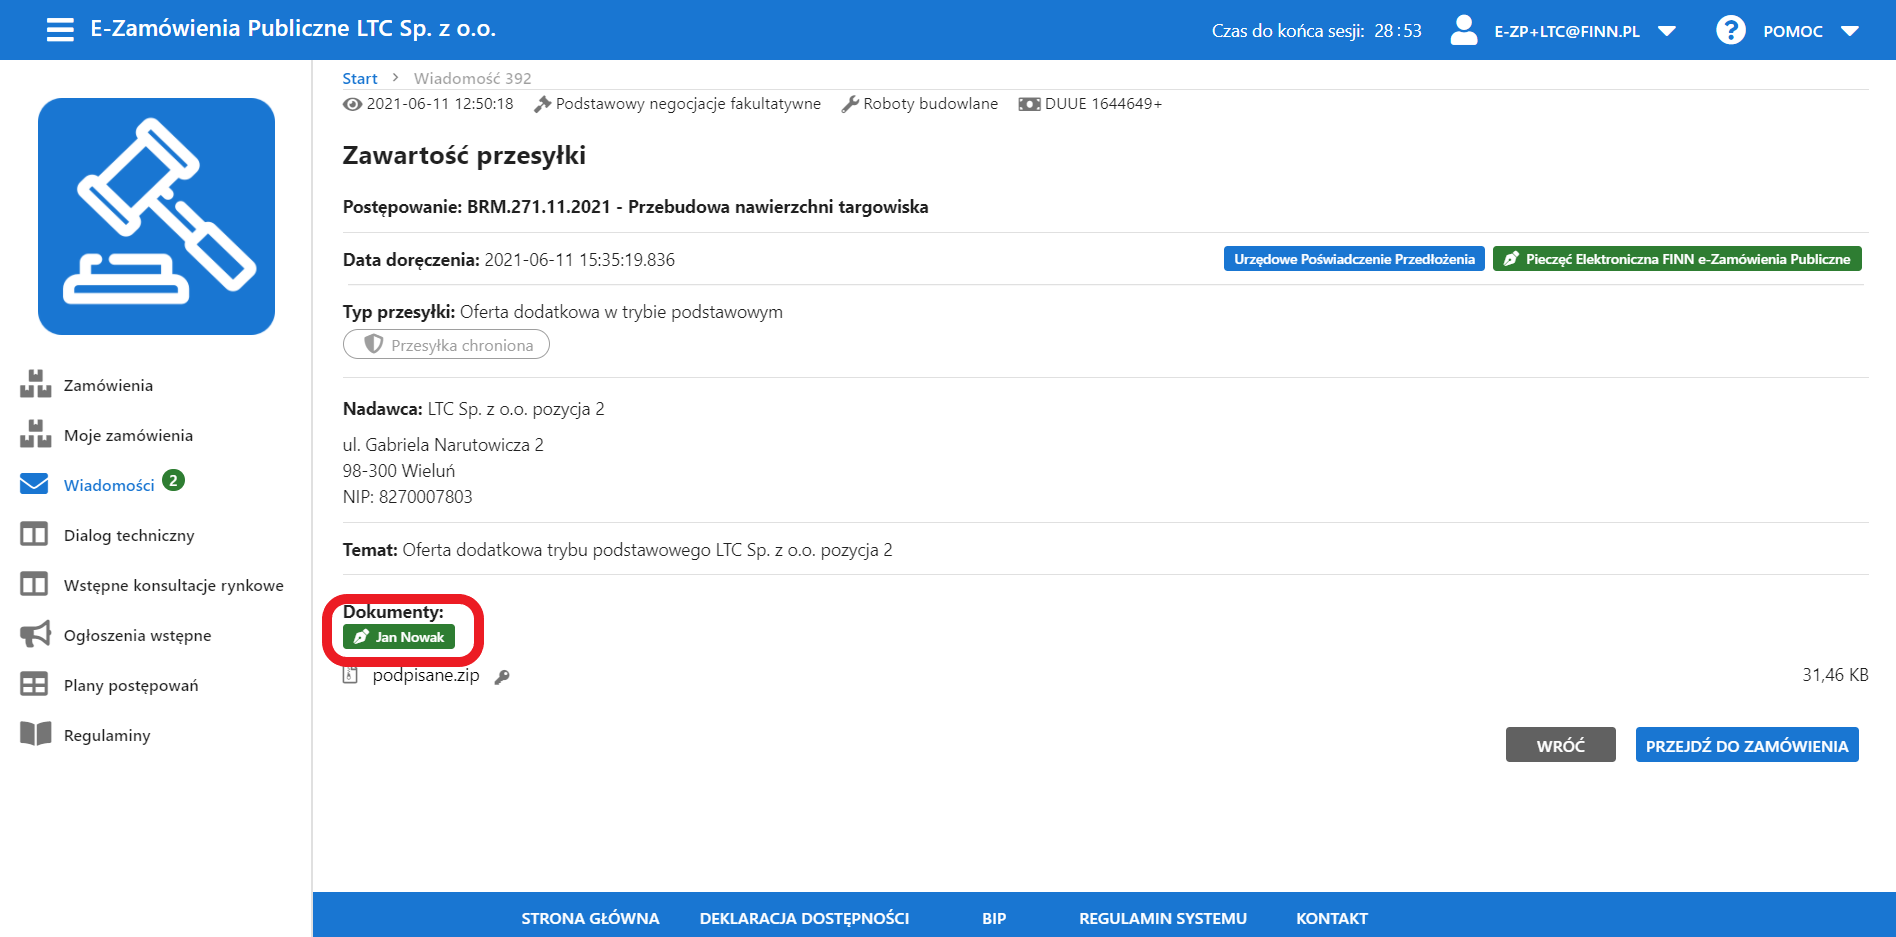Click the session timer 28:53

pyautogui.click(x=1398, y=31)
